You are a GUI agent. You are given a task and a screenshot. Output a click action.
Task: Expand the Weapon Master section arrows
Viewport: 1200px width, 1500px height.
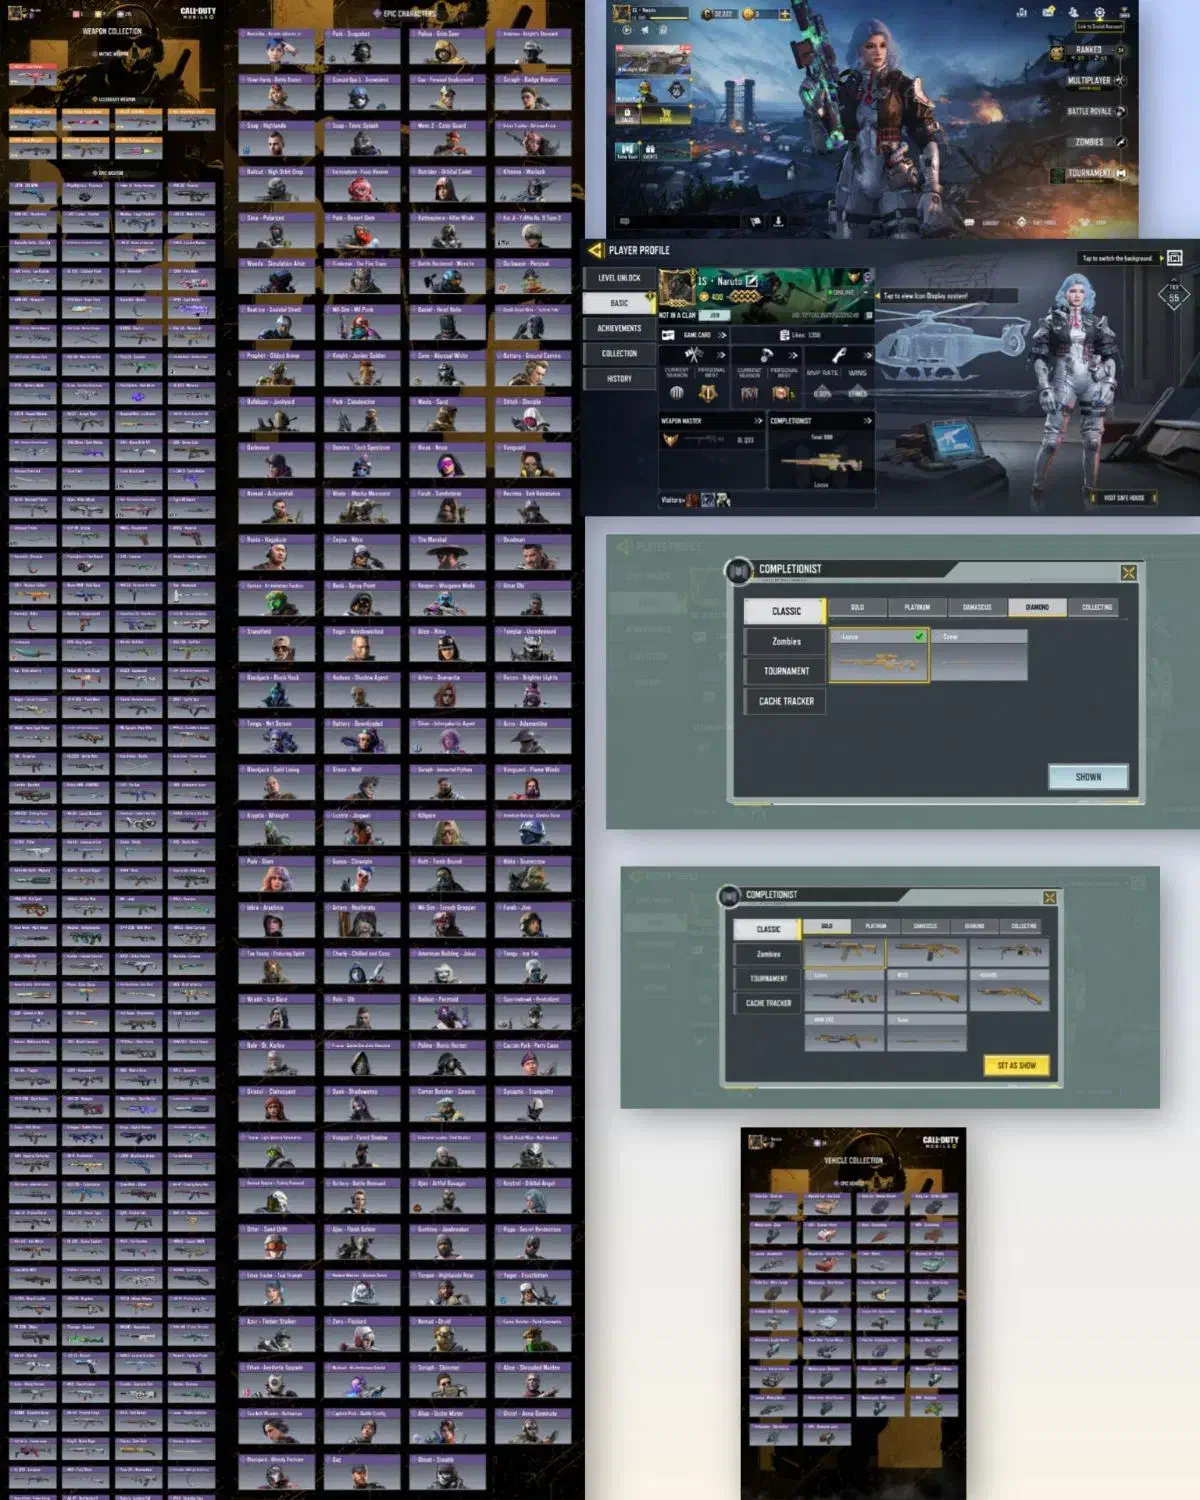pyautogui.click(x=758, y=421)
